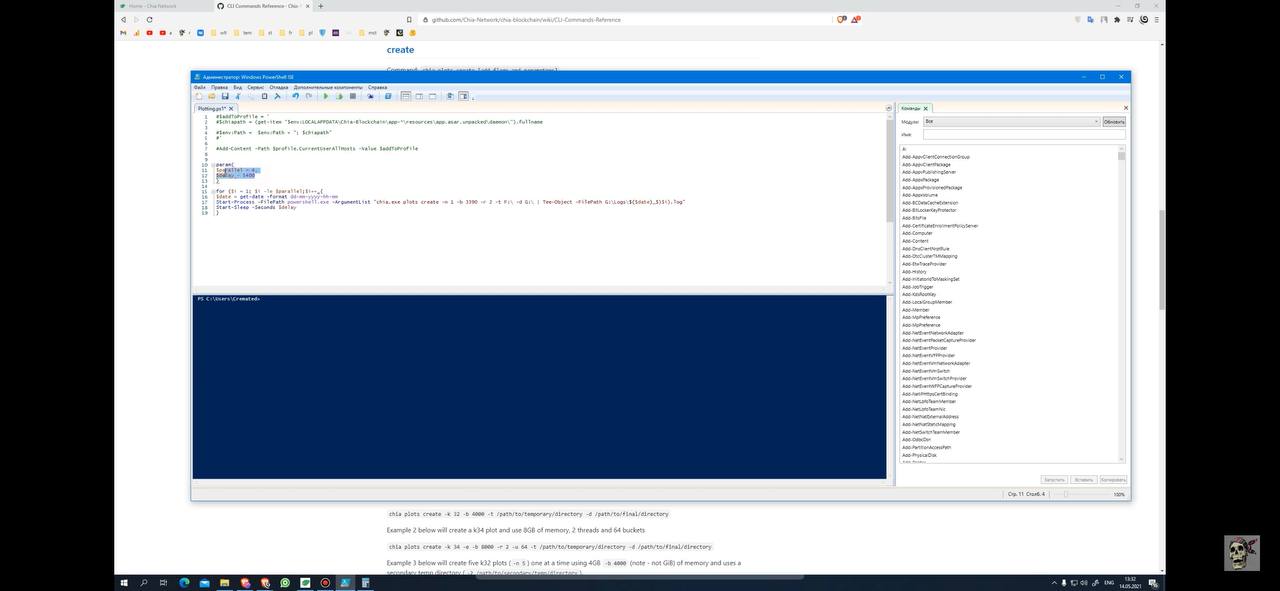Switch to the Home - Chia Network browser tab
Viewport: 1280px width, 591px height.
(153, 6)
